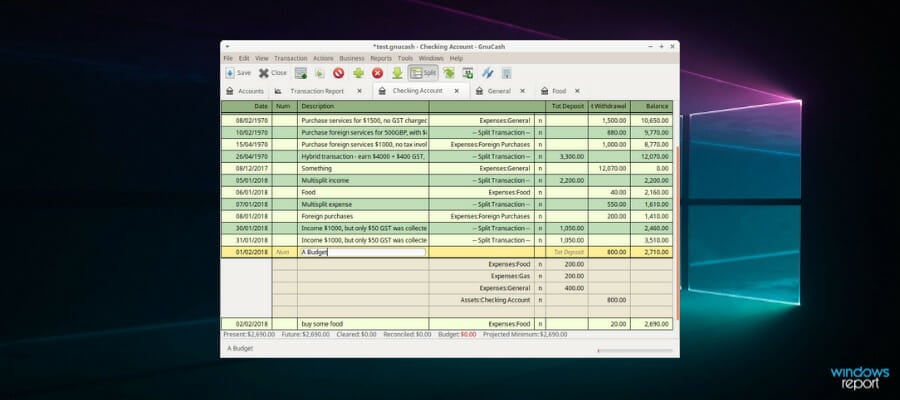Viewport: 900px width, 400px height.
Task: Open the Help menu
Action: coord(456,59)
